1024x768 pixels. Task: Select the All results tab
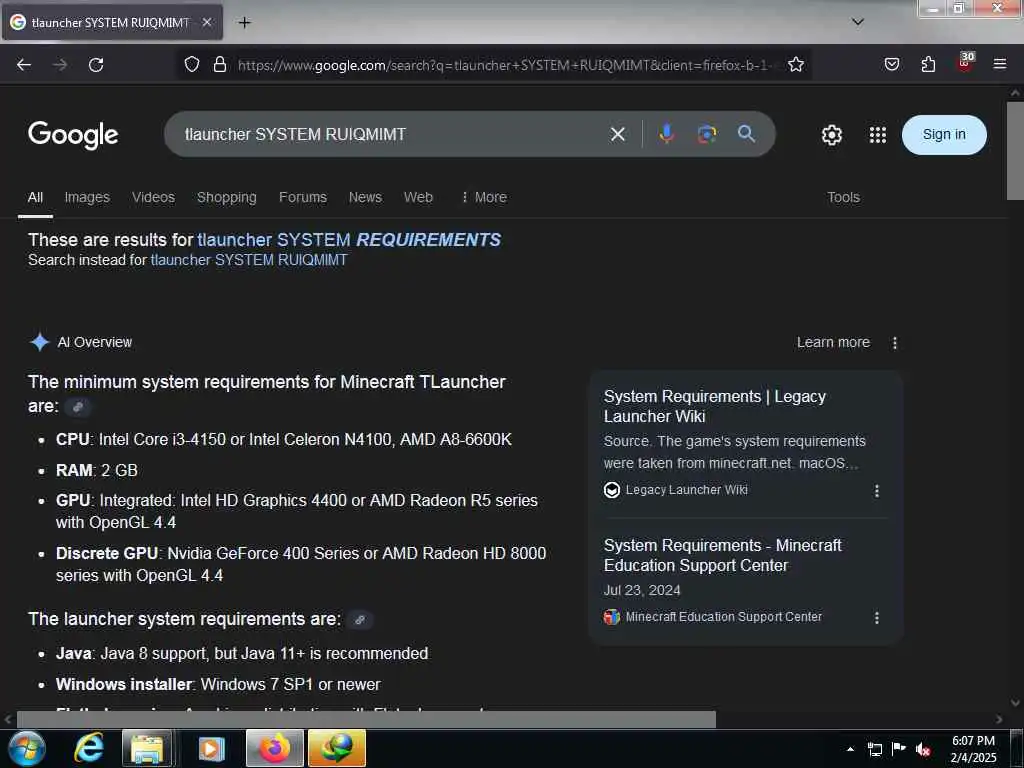pos(35,197)
